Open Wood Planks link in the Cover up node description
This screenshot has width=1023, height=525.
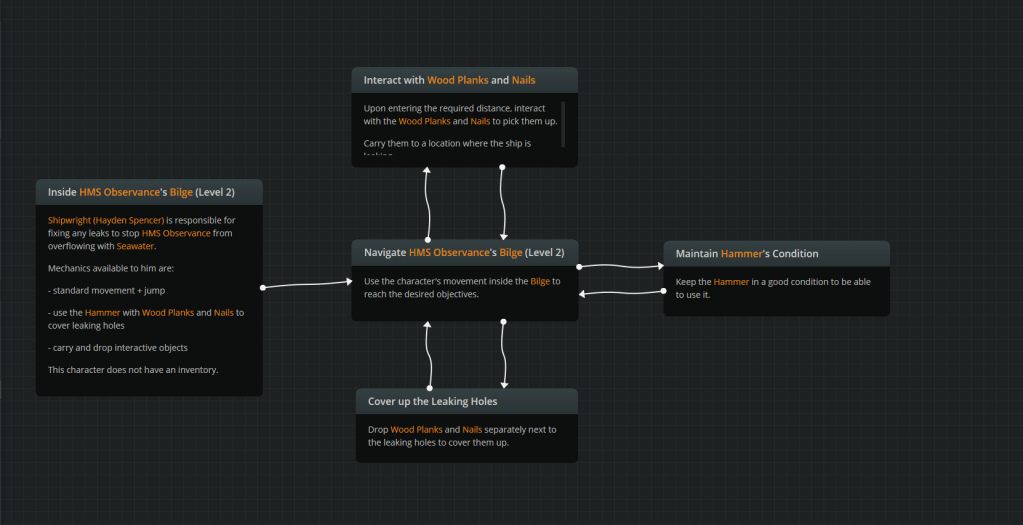pyautogui.click(x=416, y=429)
